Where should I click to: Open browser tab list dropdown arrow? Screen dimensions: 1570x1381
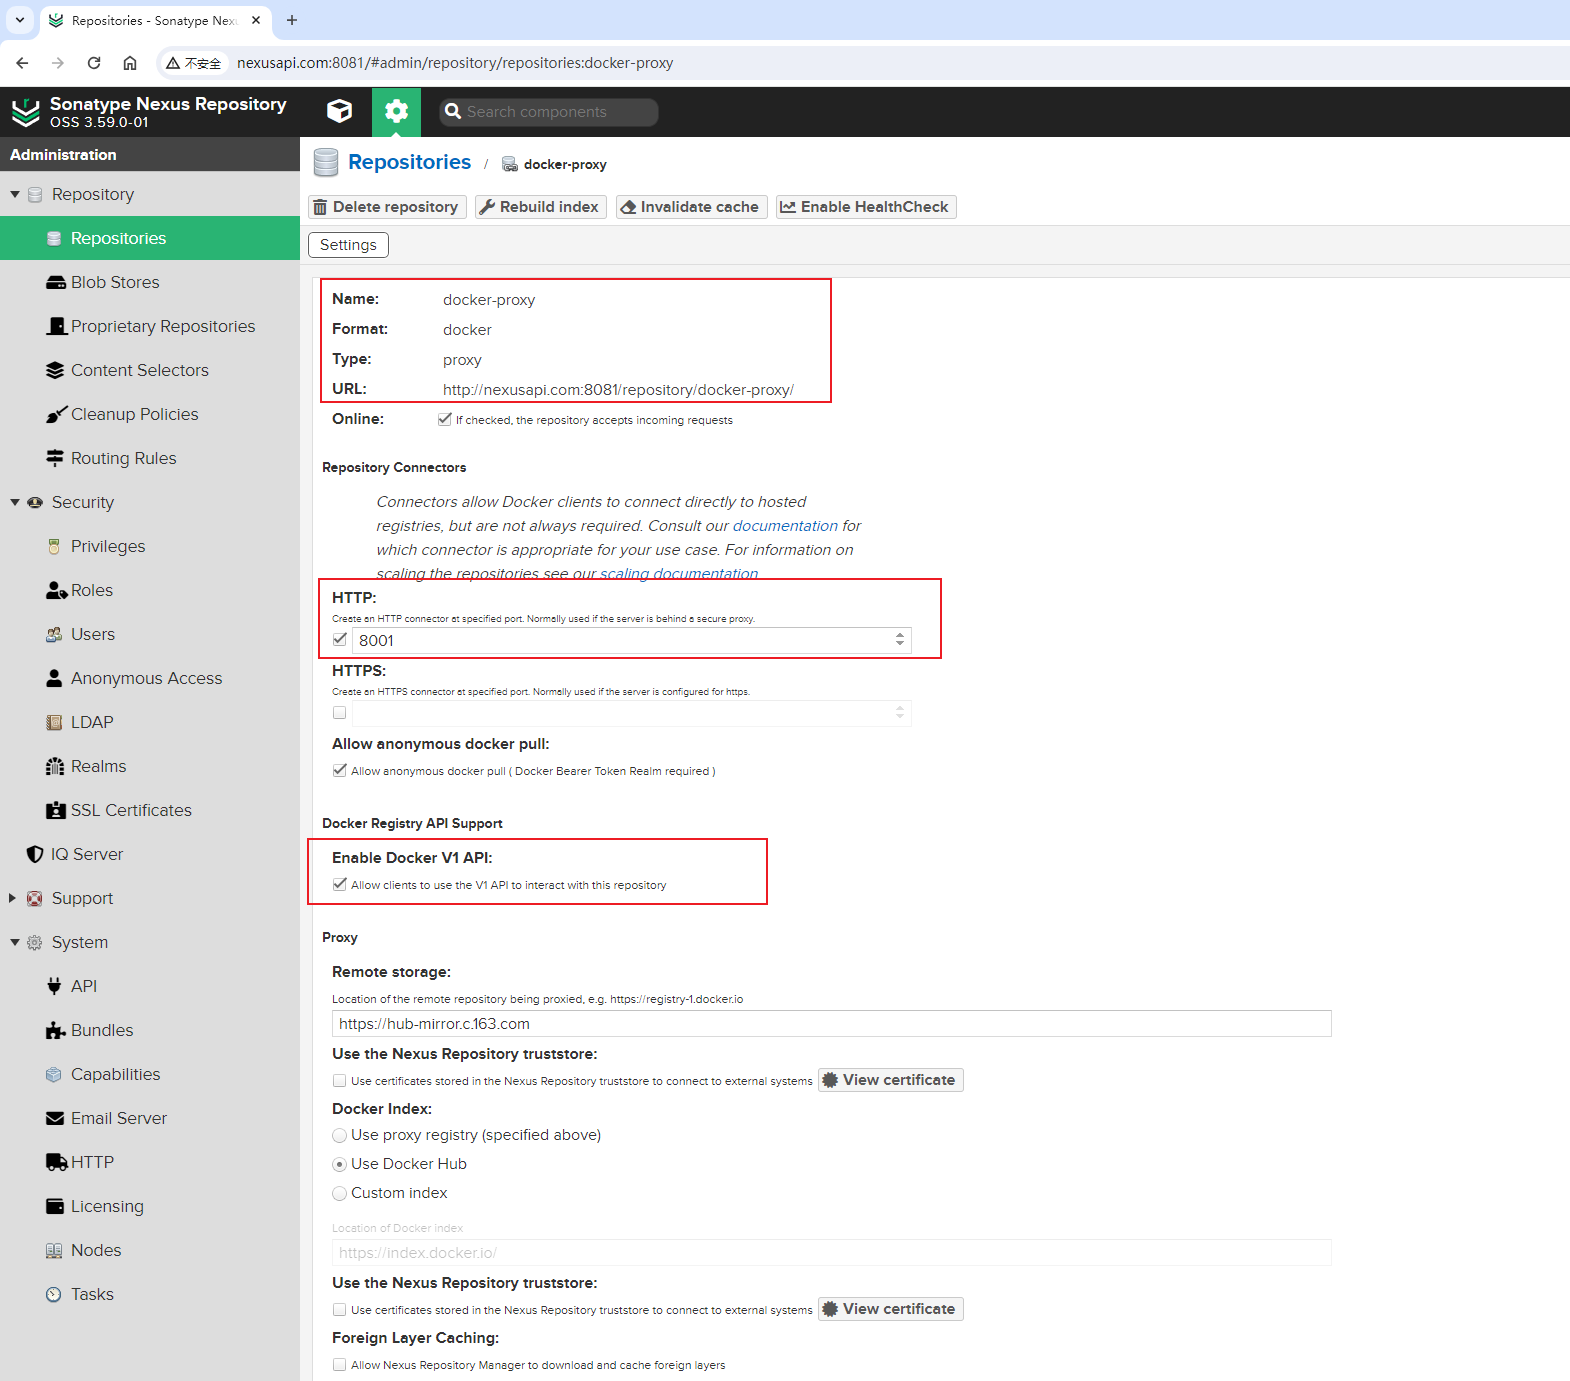[x=20, y=20]
